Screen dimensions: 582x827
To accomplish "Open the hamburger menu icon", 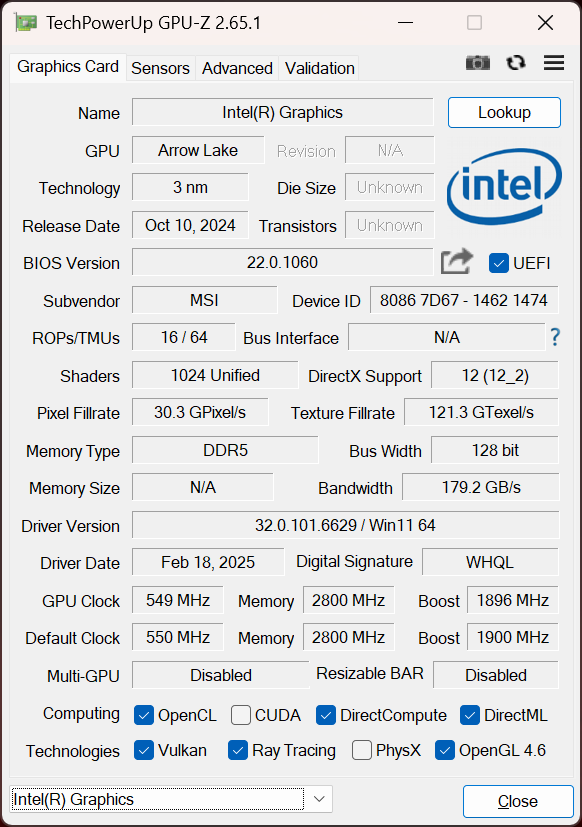I will click(554, 63).
